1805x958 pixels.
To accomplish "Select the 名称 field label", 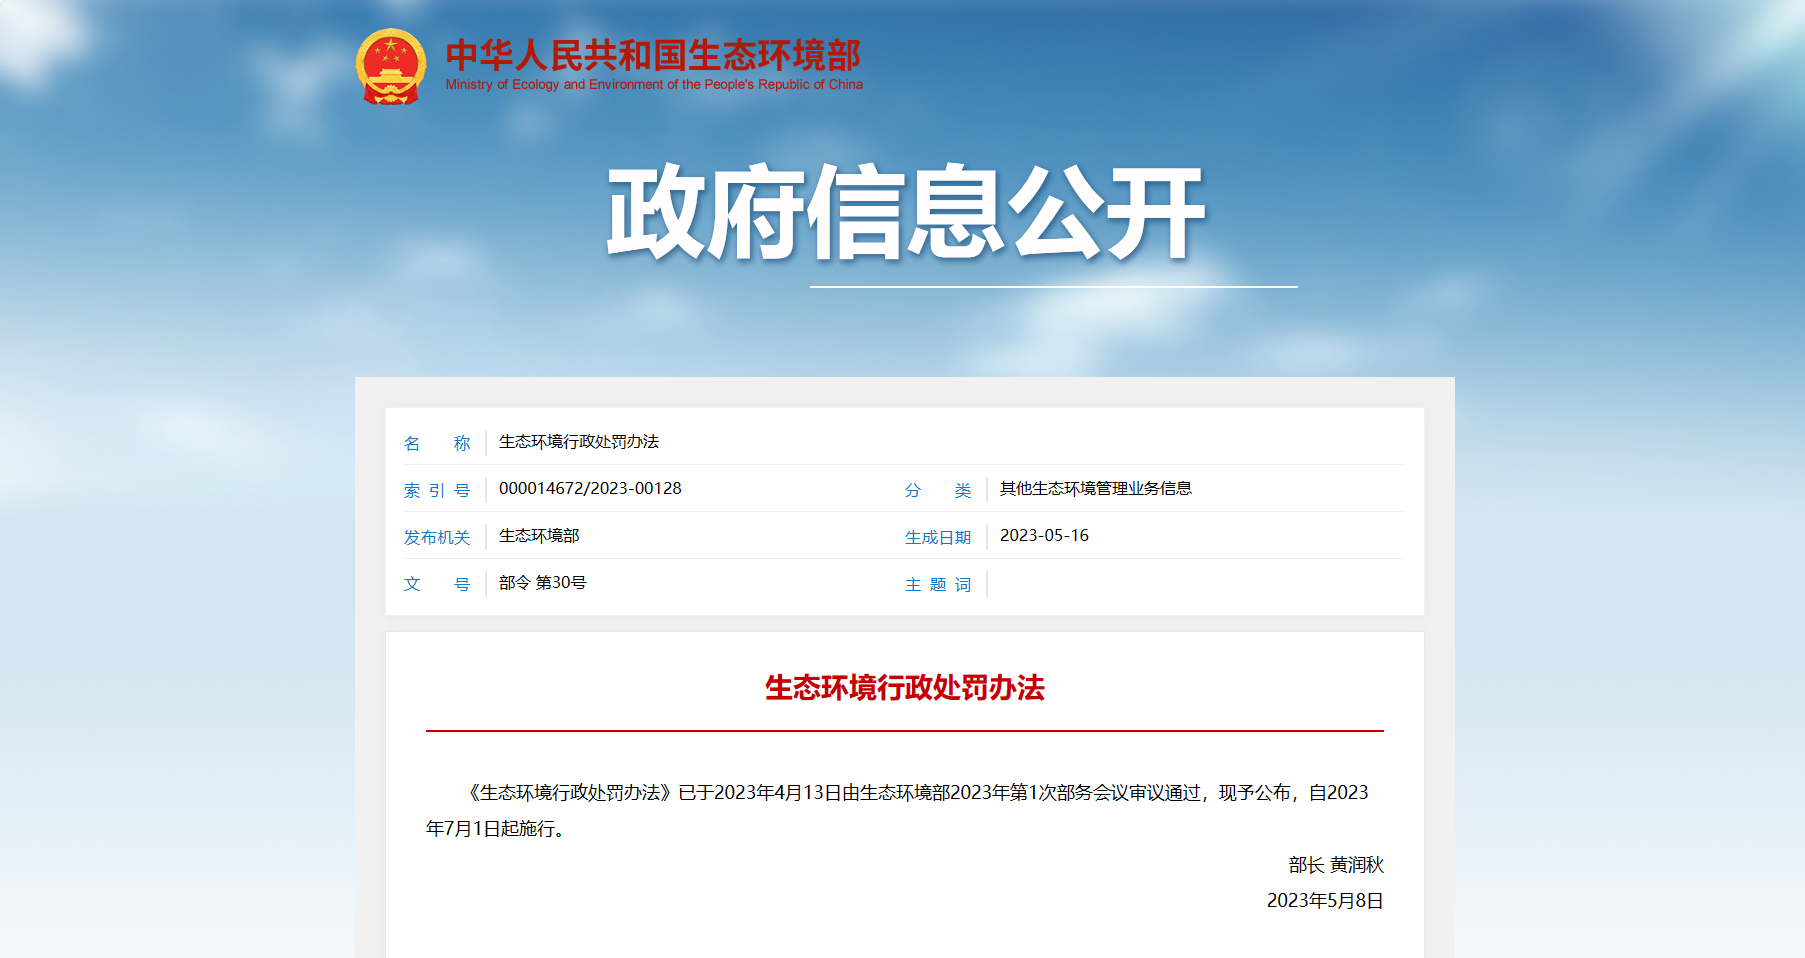I will pos(436,441).
